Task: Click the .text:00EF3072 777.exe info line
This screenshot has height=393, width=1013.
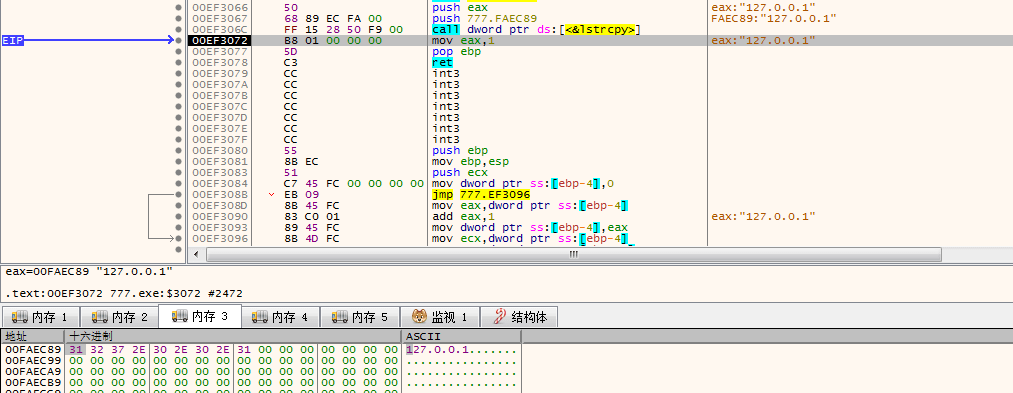Action: point(123,294)
